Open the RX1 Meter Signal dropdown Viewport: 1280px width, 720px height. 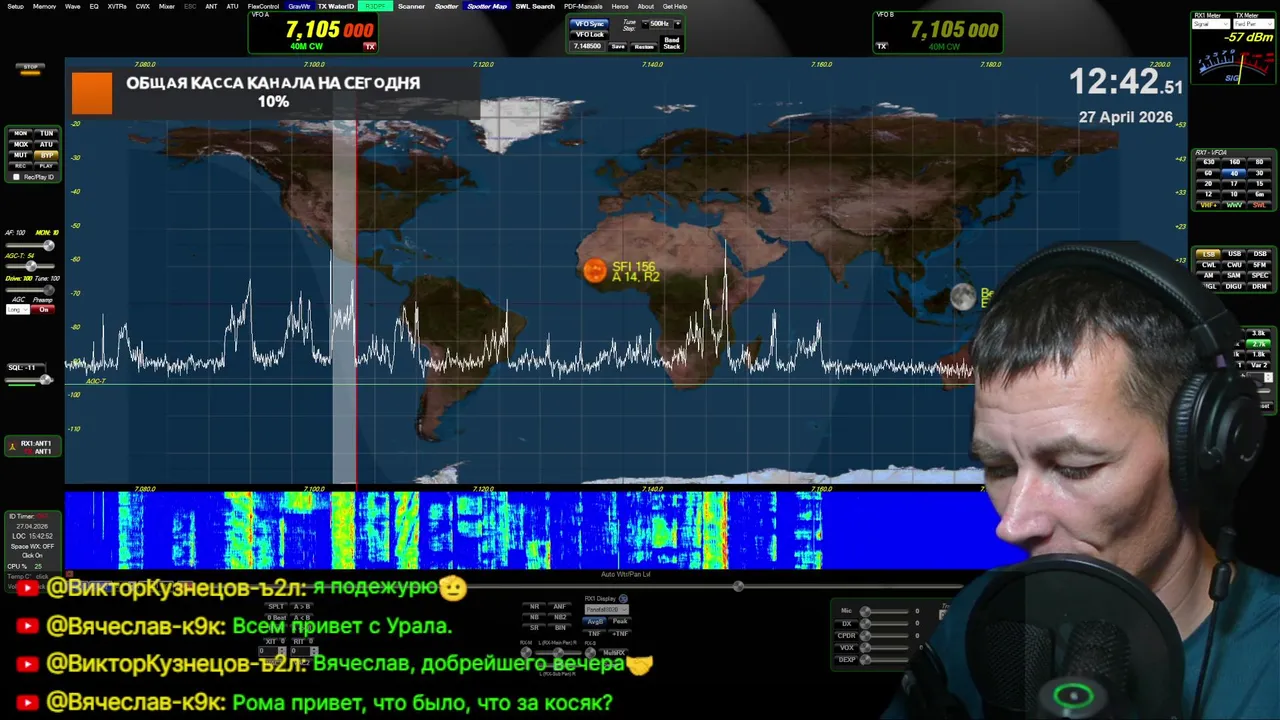point(1211,24)
